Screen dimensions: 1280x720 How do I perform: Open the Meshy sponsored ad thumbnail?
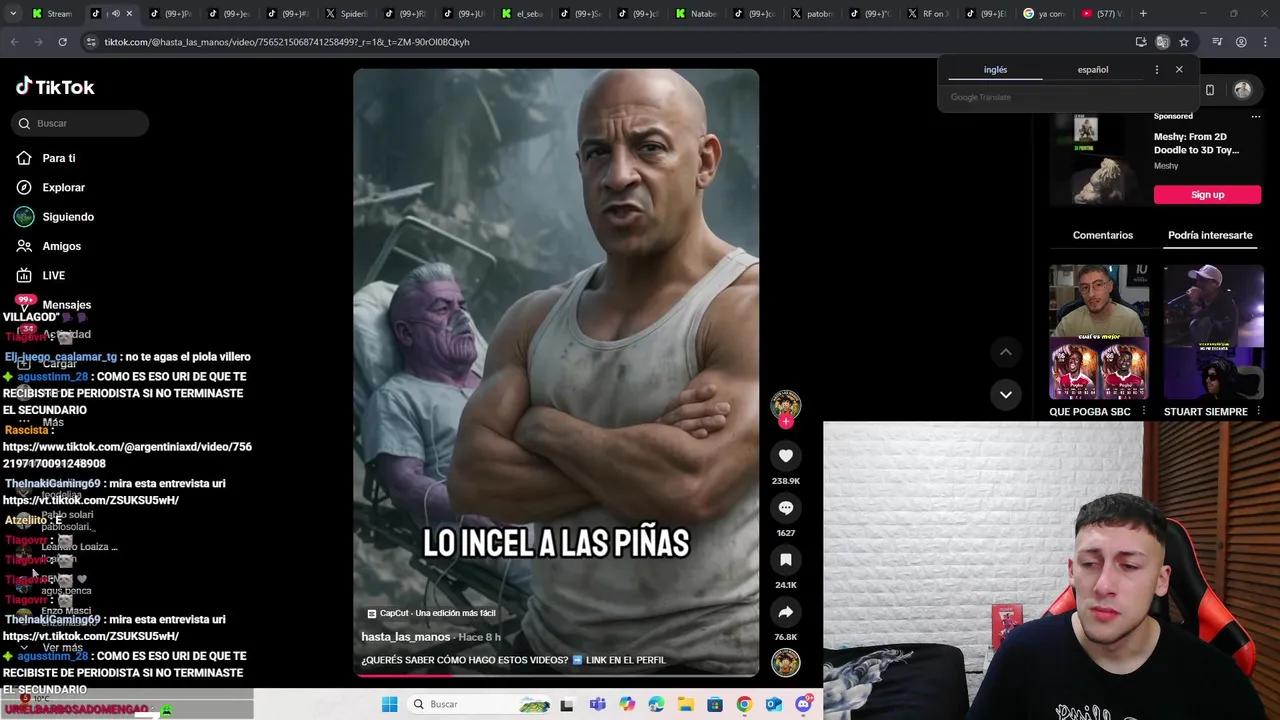1098,159
